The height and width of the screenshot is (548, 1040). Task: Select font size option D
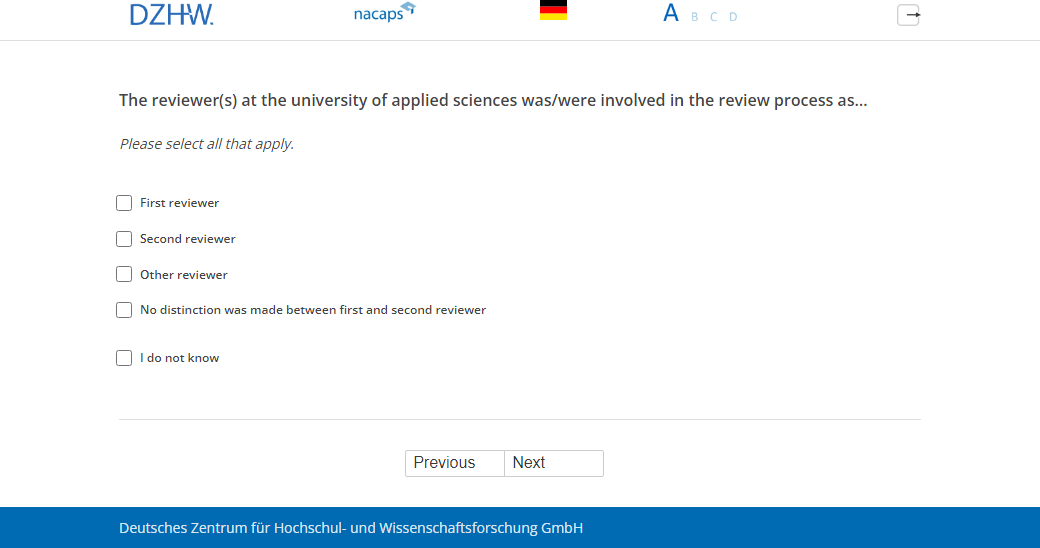(x=733, y=17)
